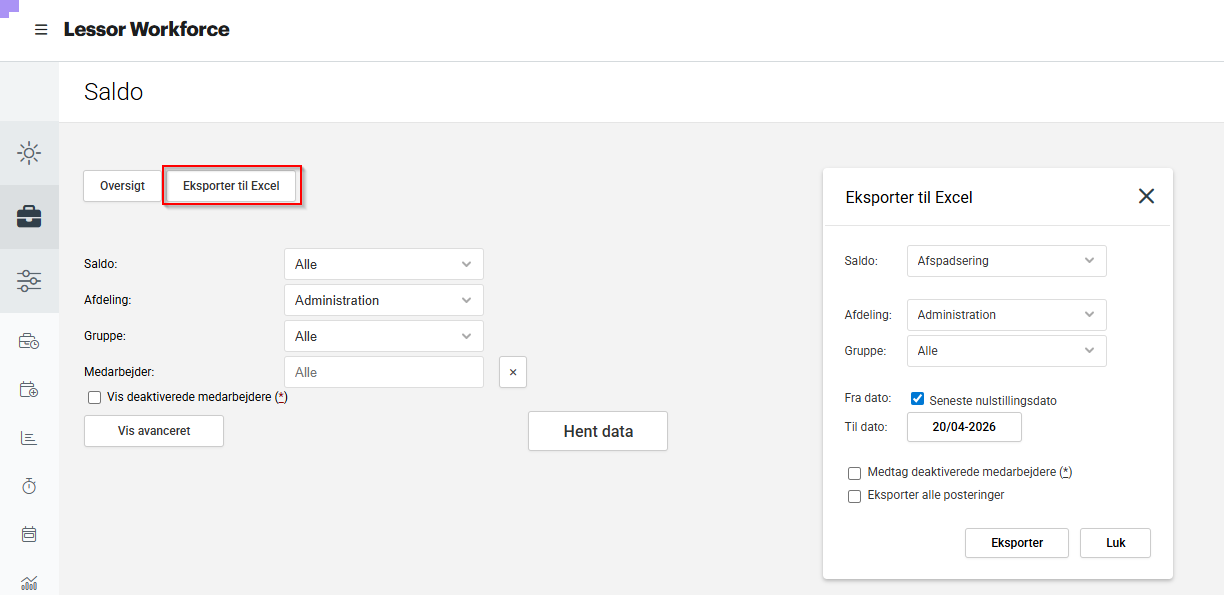Switch to the Oversigt tab
Screen dimensions: 1224x595
[x=123, y=186]
